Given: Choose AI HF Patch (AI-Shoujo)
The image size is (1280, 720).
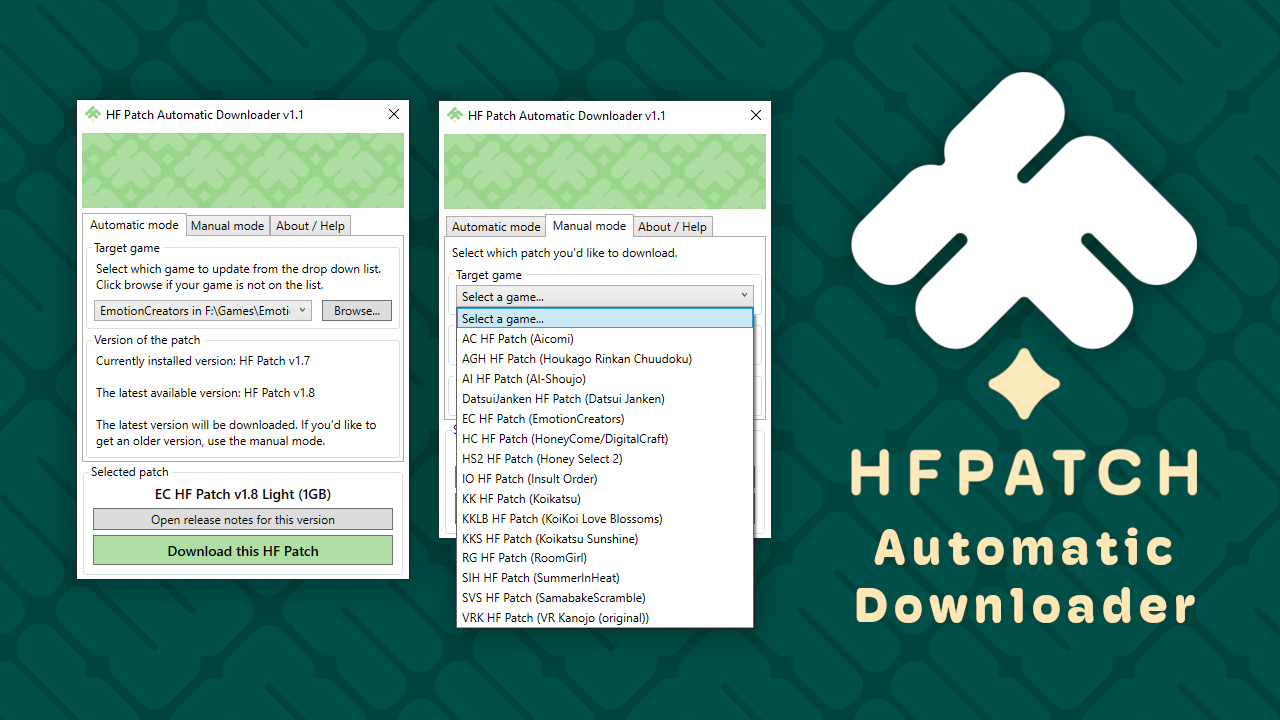Looking at the screenshot, I should (x=605, y=379).
